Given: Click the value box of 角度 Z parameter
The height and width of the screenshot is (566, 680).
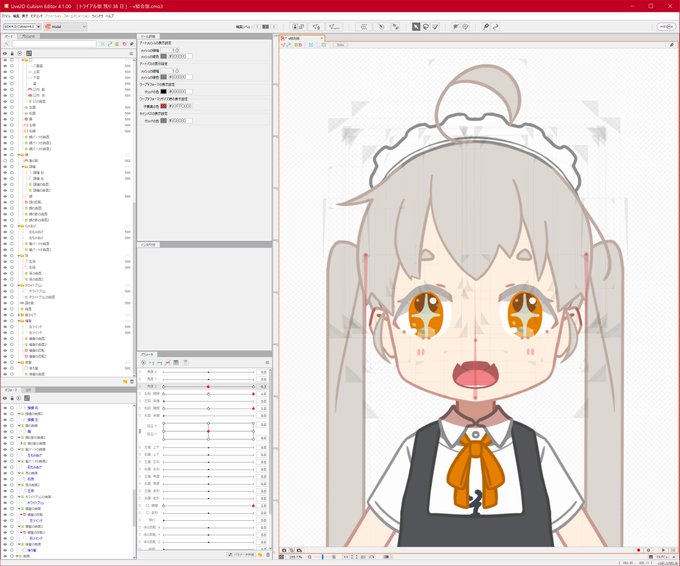Looking at the screenshot, I should (x=263, y=386).
